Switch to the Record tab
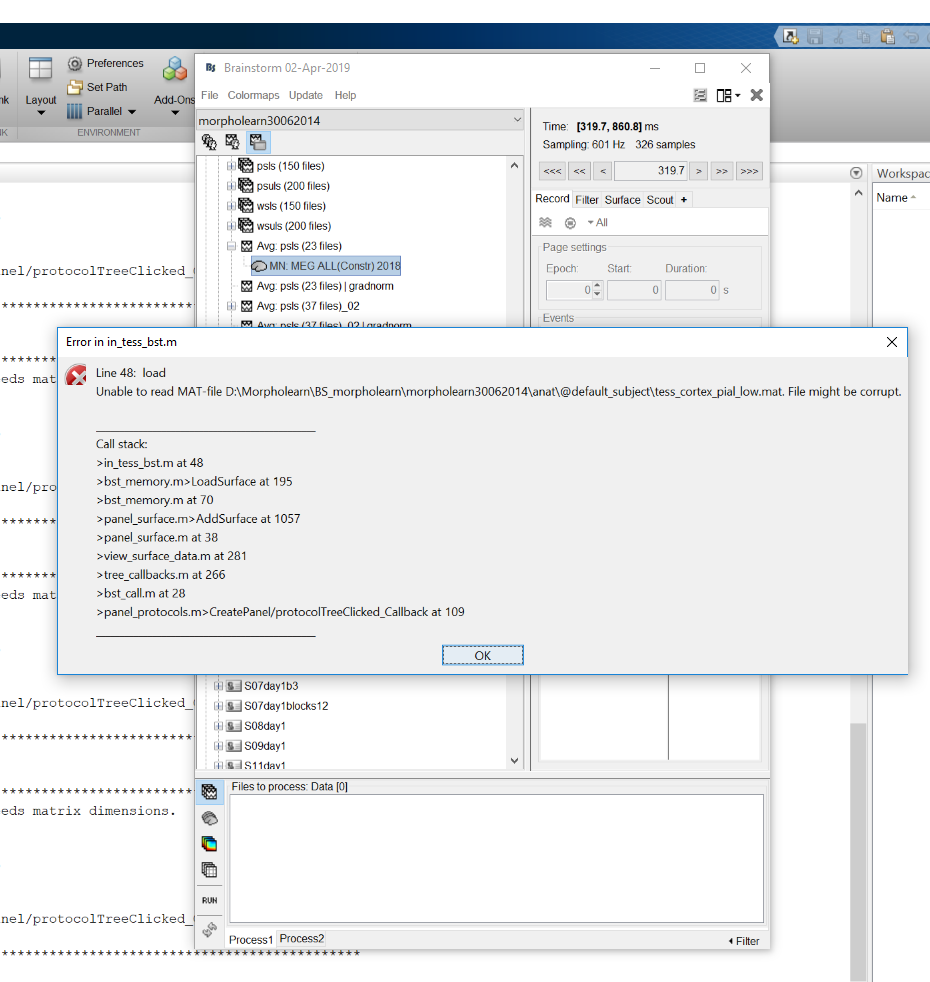Image resolution: width=930 pixels, height=982 pixels. point(552,199)
